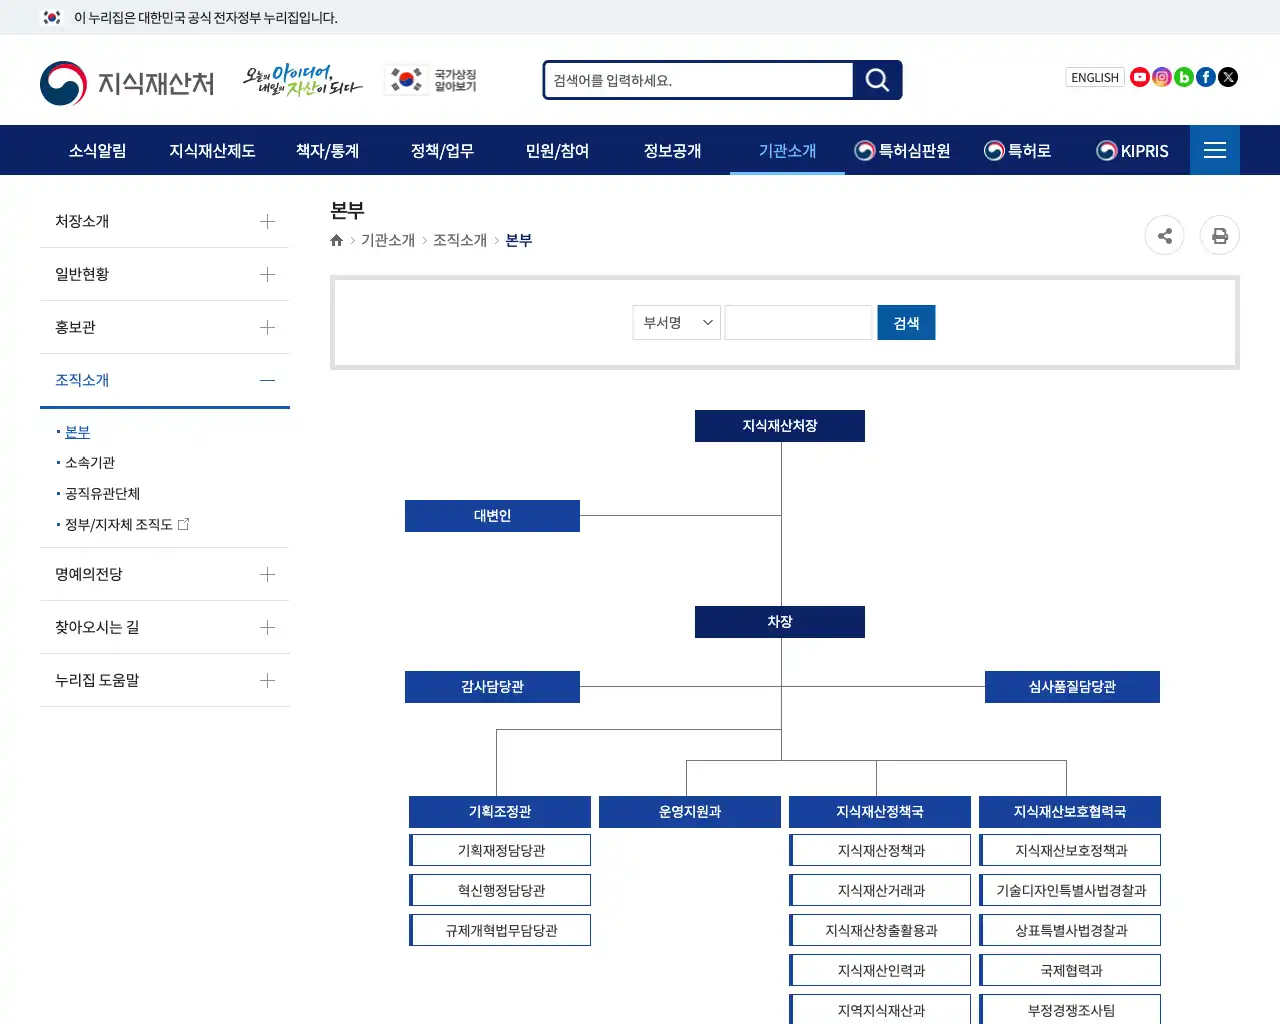Click the 국가상징 알아보기 flag icon
Viewport: 1280px width, 1024px height.
pyautogui.click(x=404, y=79)
